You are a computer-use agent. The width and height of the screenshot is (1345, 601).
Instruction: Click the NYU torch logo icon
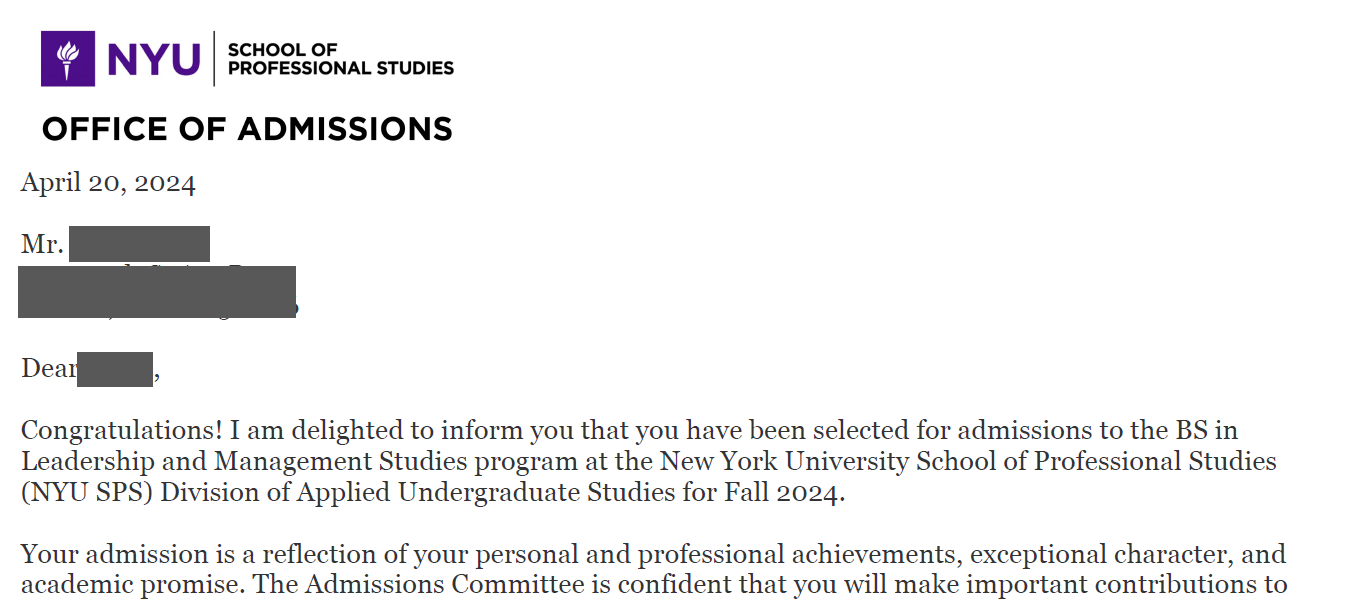pos(68,58)
